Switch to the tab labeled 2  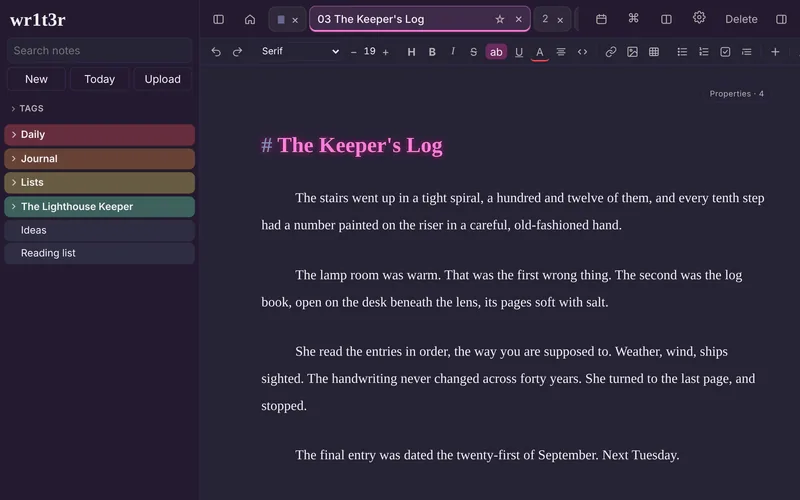[545, 19]
